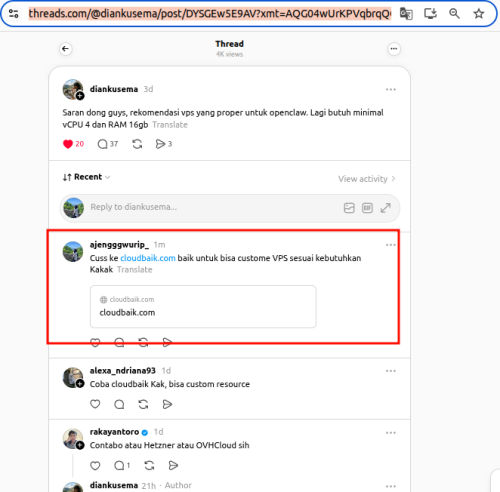Share alexa_ndriana93 reply
Viewport: 500px width, 492px height.
(x=167, y=404)
